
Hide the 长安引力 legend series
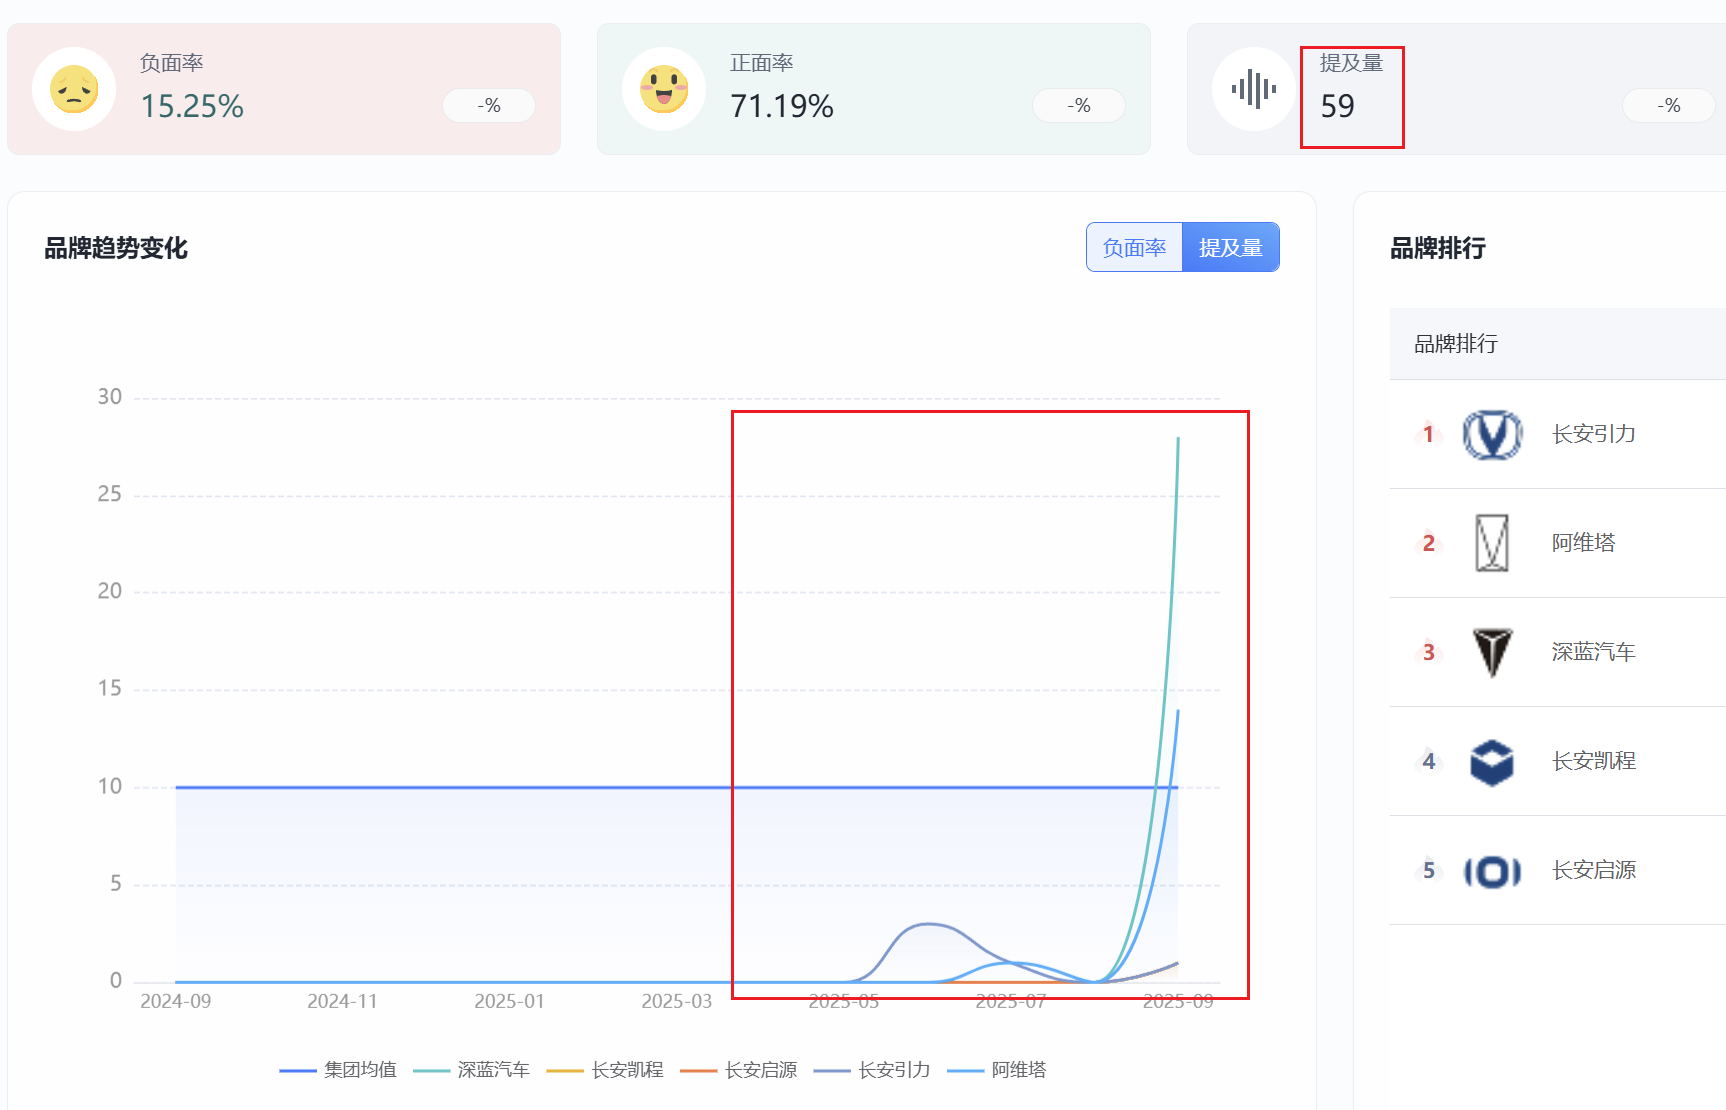pos(873,1070)
